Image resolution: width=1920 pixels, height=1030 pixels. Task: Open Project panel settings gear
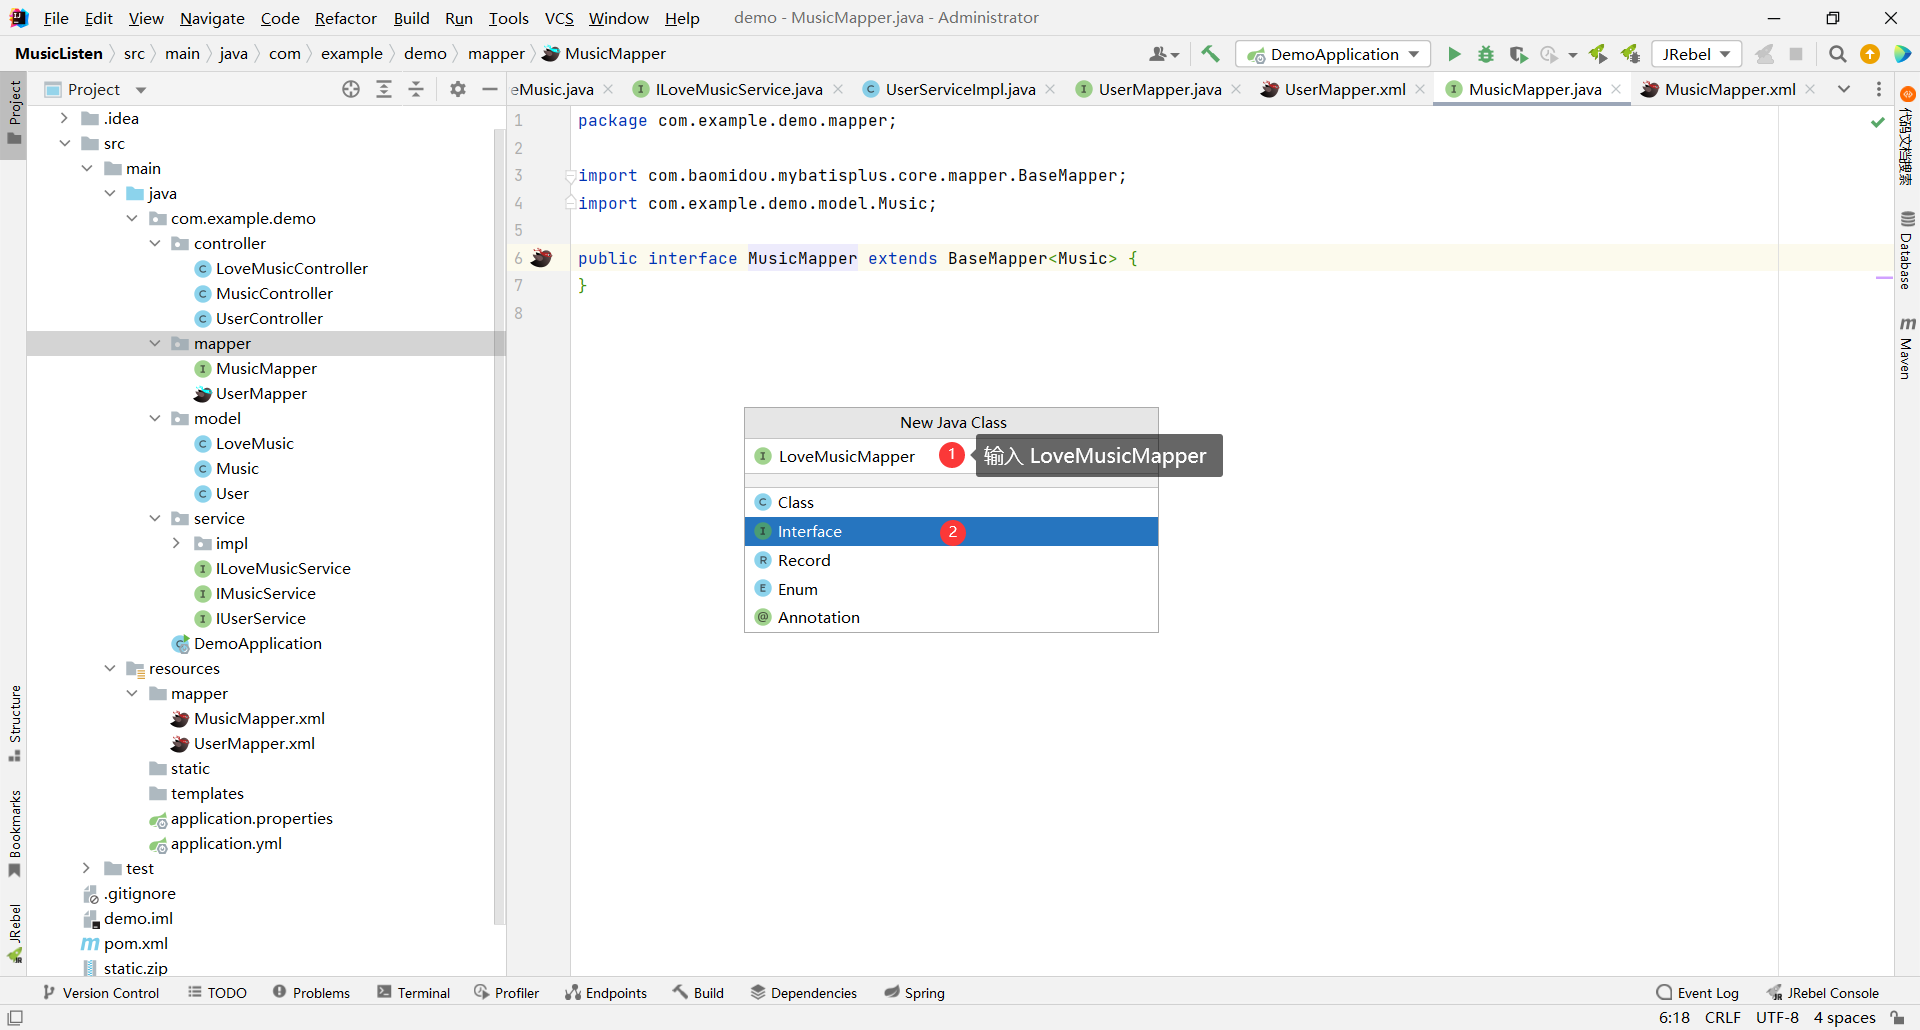[458, 89]
